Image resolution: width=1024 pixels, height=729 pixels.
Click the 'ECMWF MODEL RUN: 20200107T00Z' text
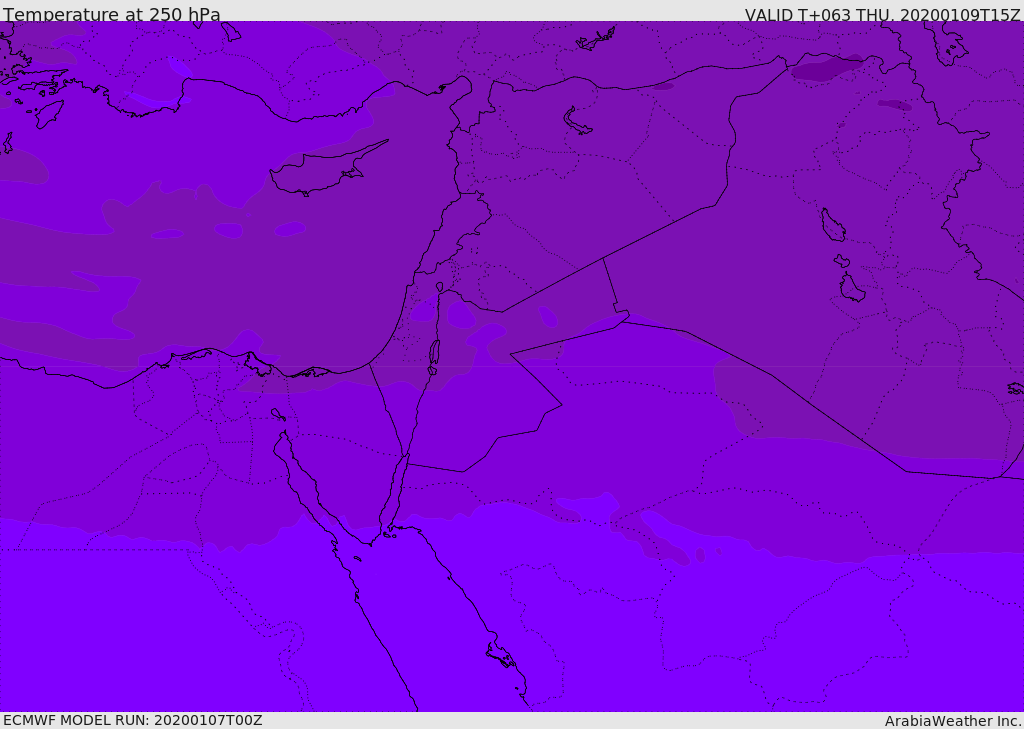click(x=133, y=720)
